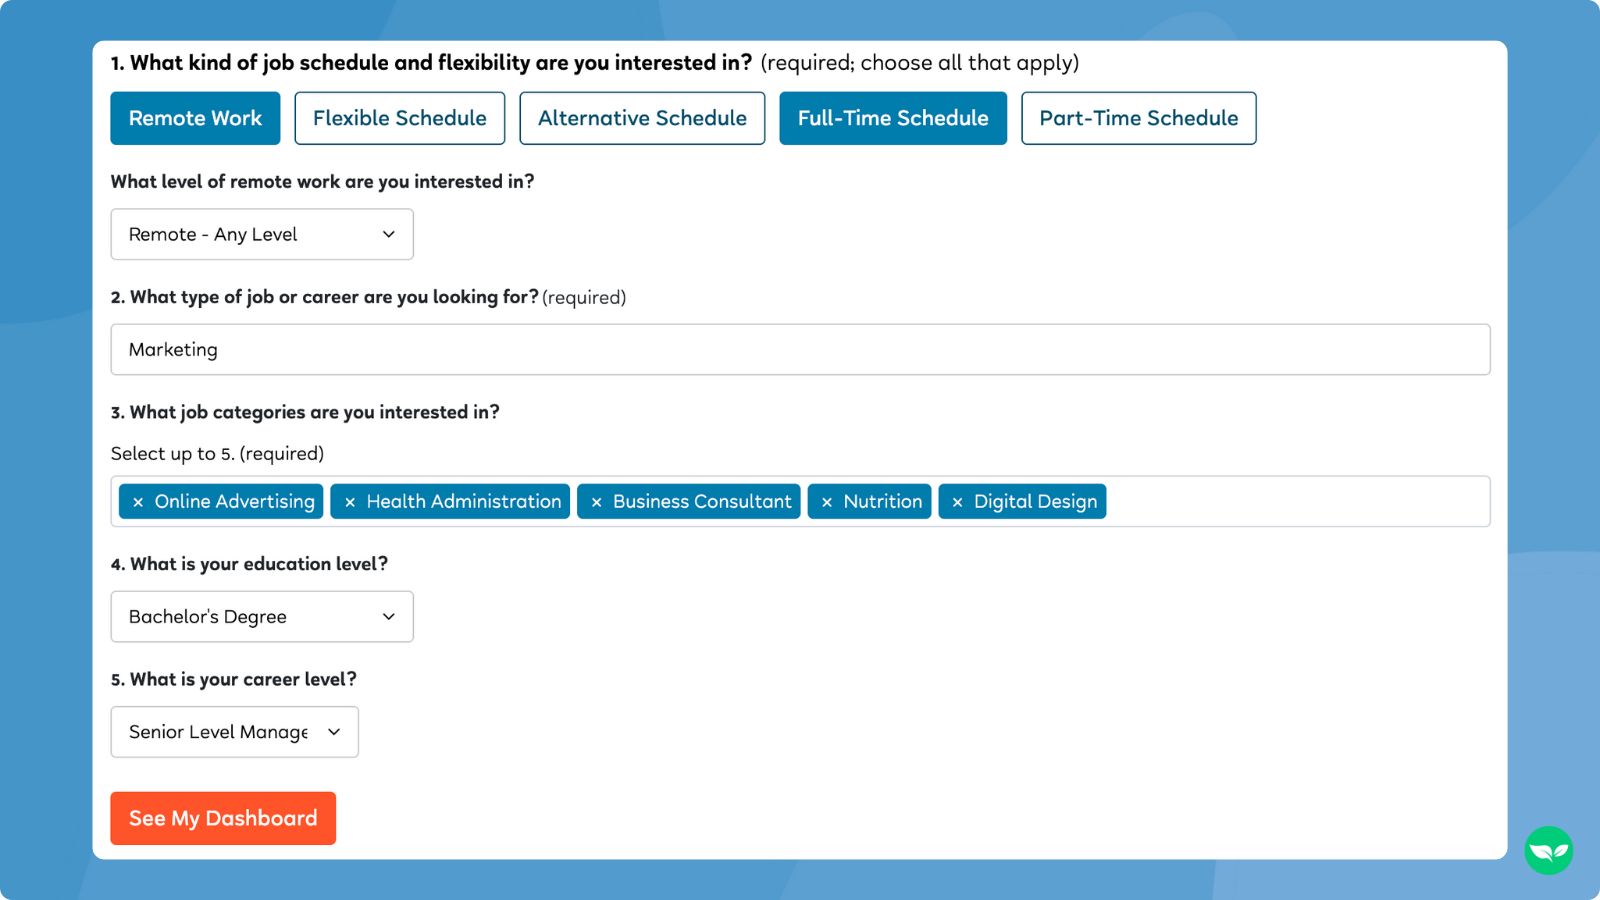Remove the Digital Design category tag
The image size is (1600, 900).
click(x=957, y=501)
